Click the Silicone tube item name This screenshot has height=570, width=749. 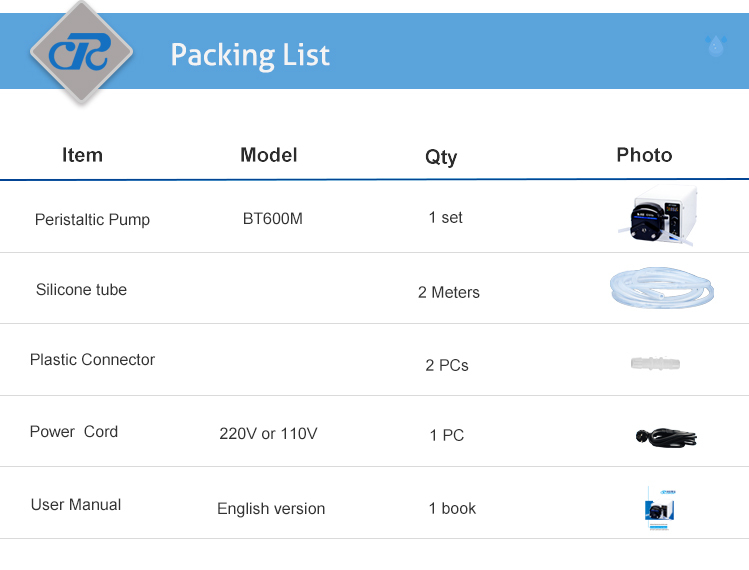click(x=81, y=290)
